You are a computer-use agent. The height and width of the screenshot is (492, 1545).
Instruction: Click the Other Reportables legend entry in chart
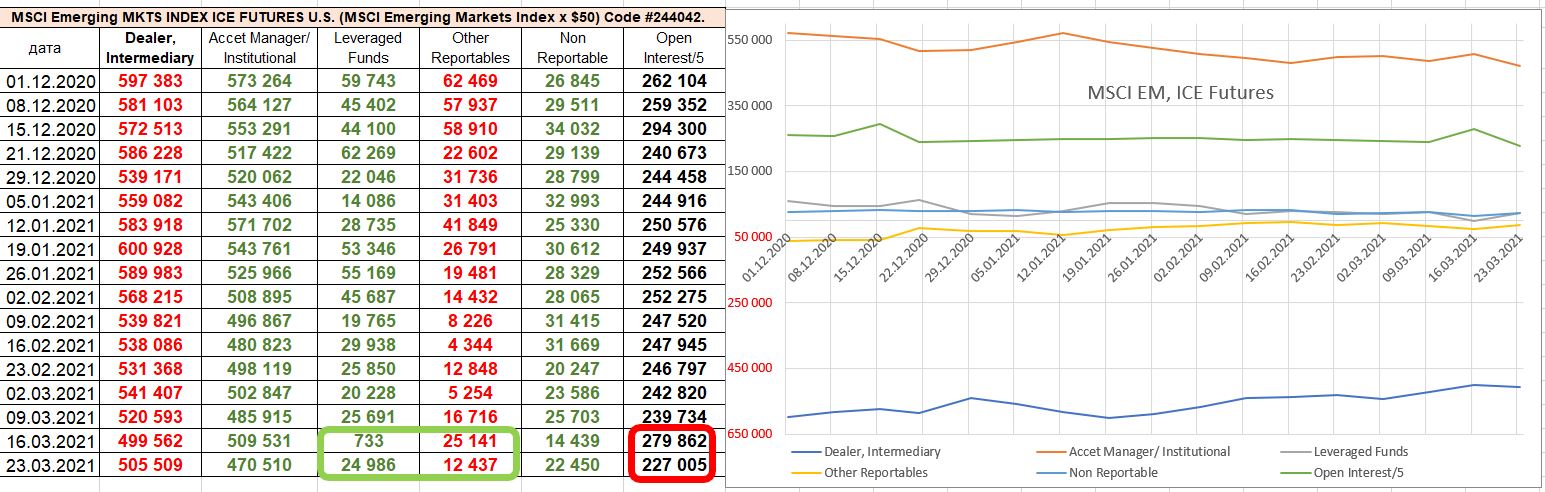point(875,472)
